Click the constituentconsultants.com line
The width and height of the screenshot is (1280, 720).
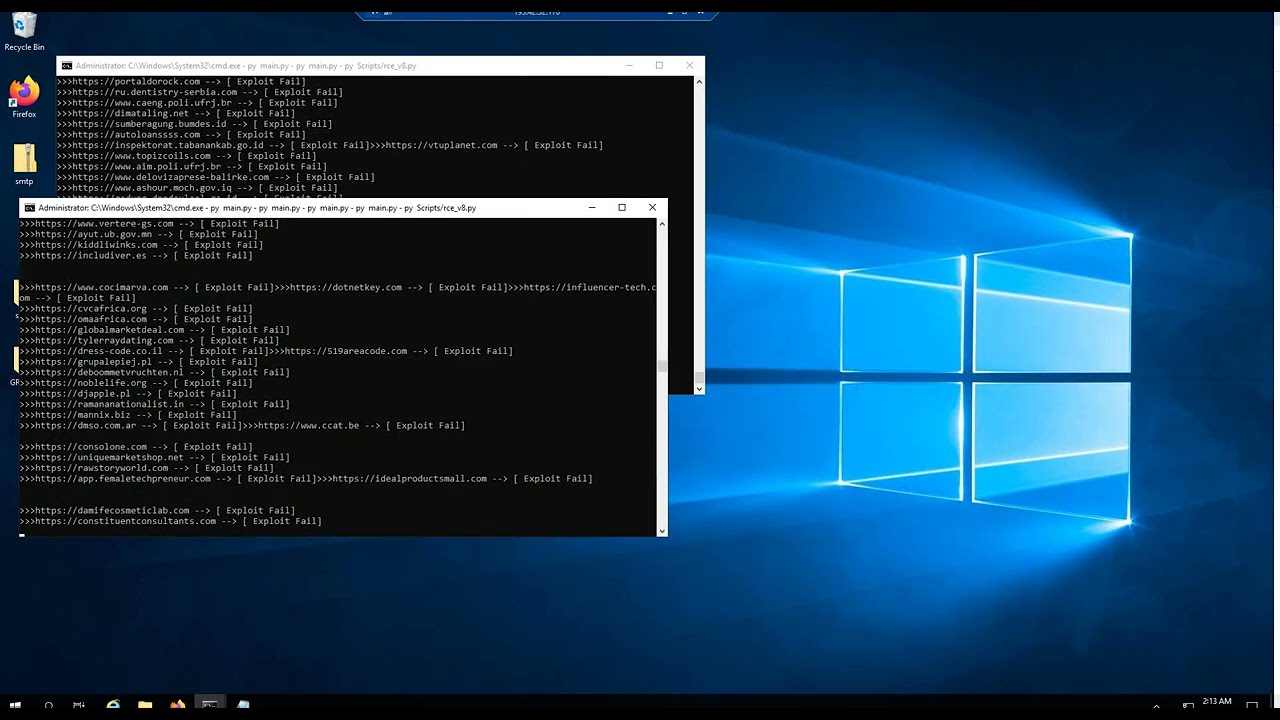tap(170, 521)
